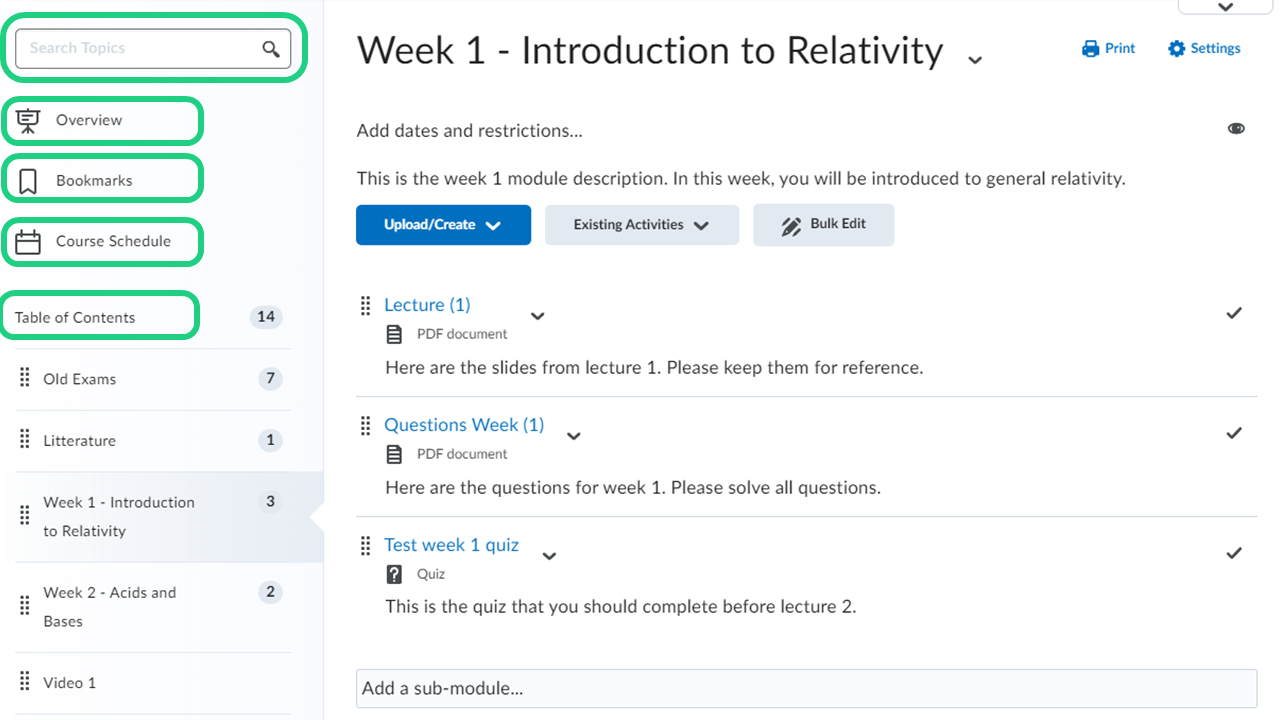
Task: Click the Overview presentation icon
Action: pos(28,120)
